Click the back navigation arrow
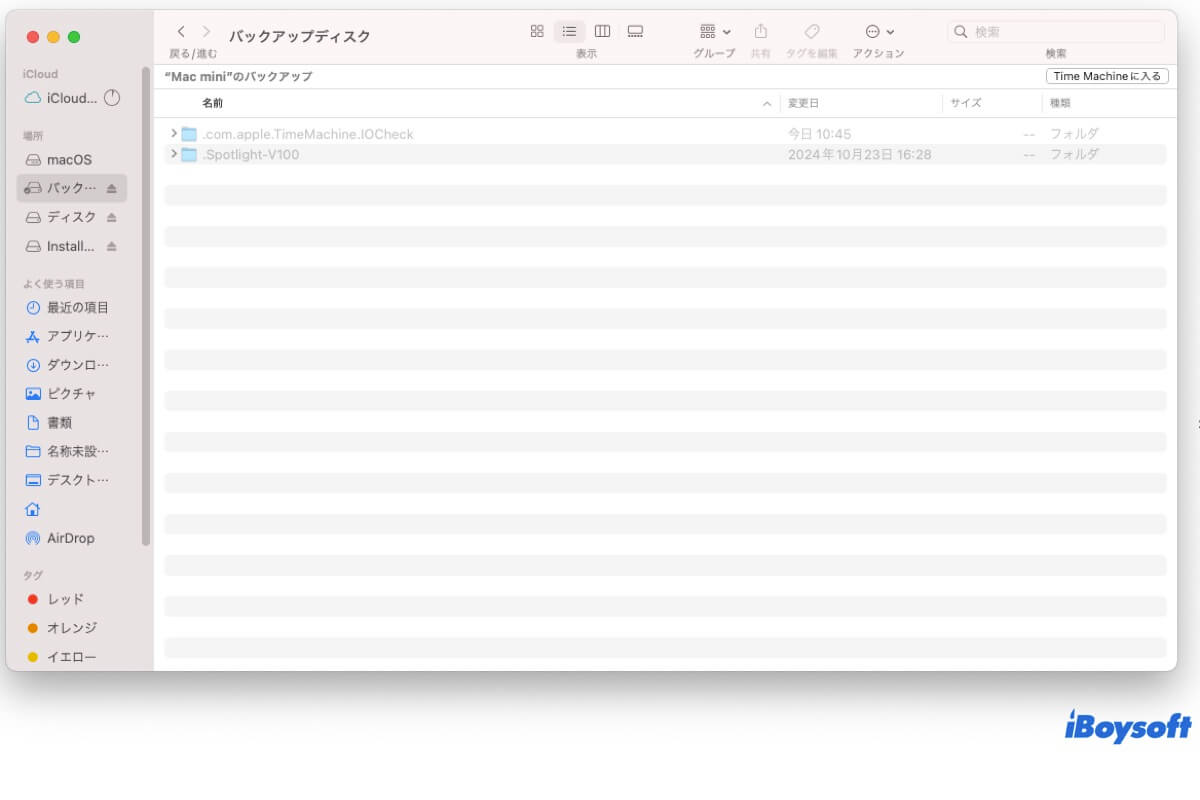Image resolution: width=1200 pixels, height=800 pixels. coord(179,31)
